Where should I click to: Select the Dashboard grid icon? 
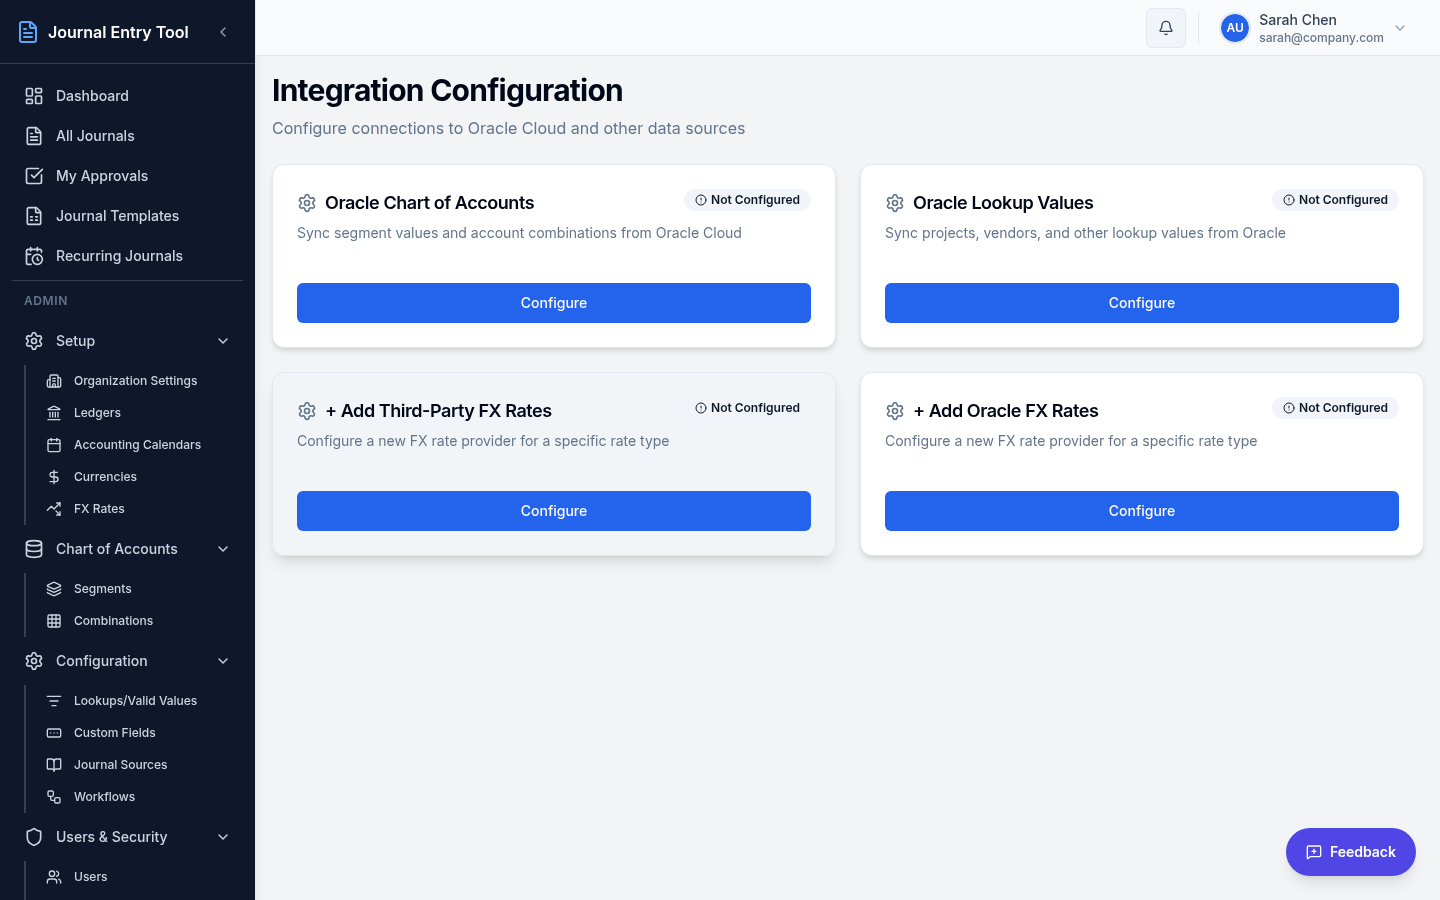pyautogui.click(x=32, y=95)
